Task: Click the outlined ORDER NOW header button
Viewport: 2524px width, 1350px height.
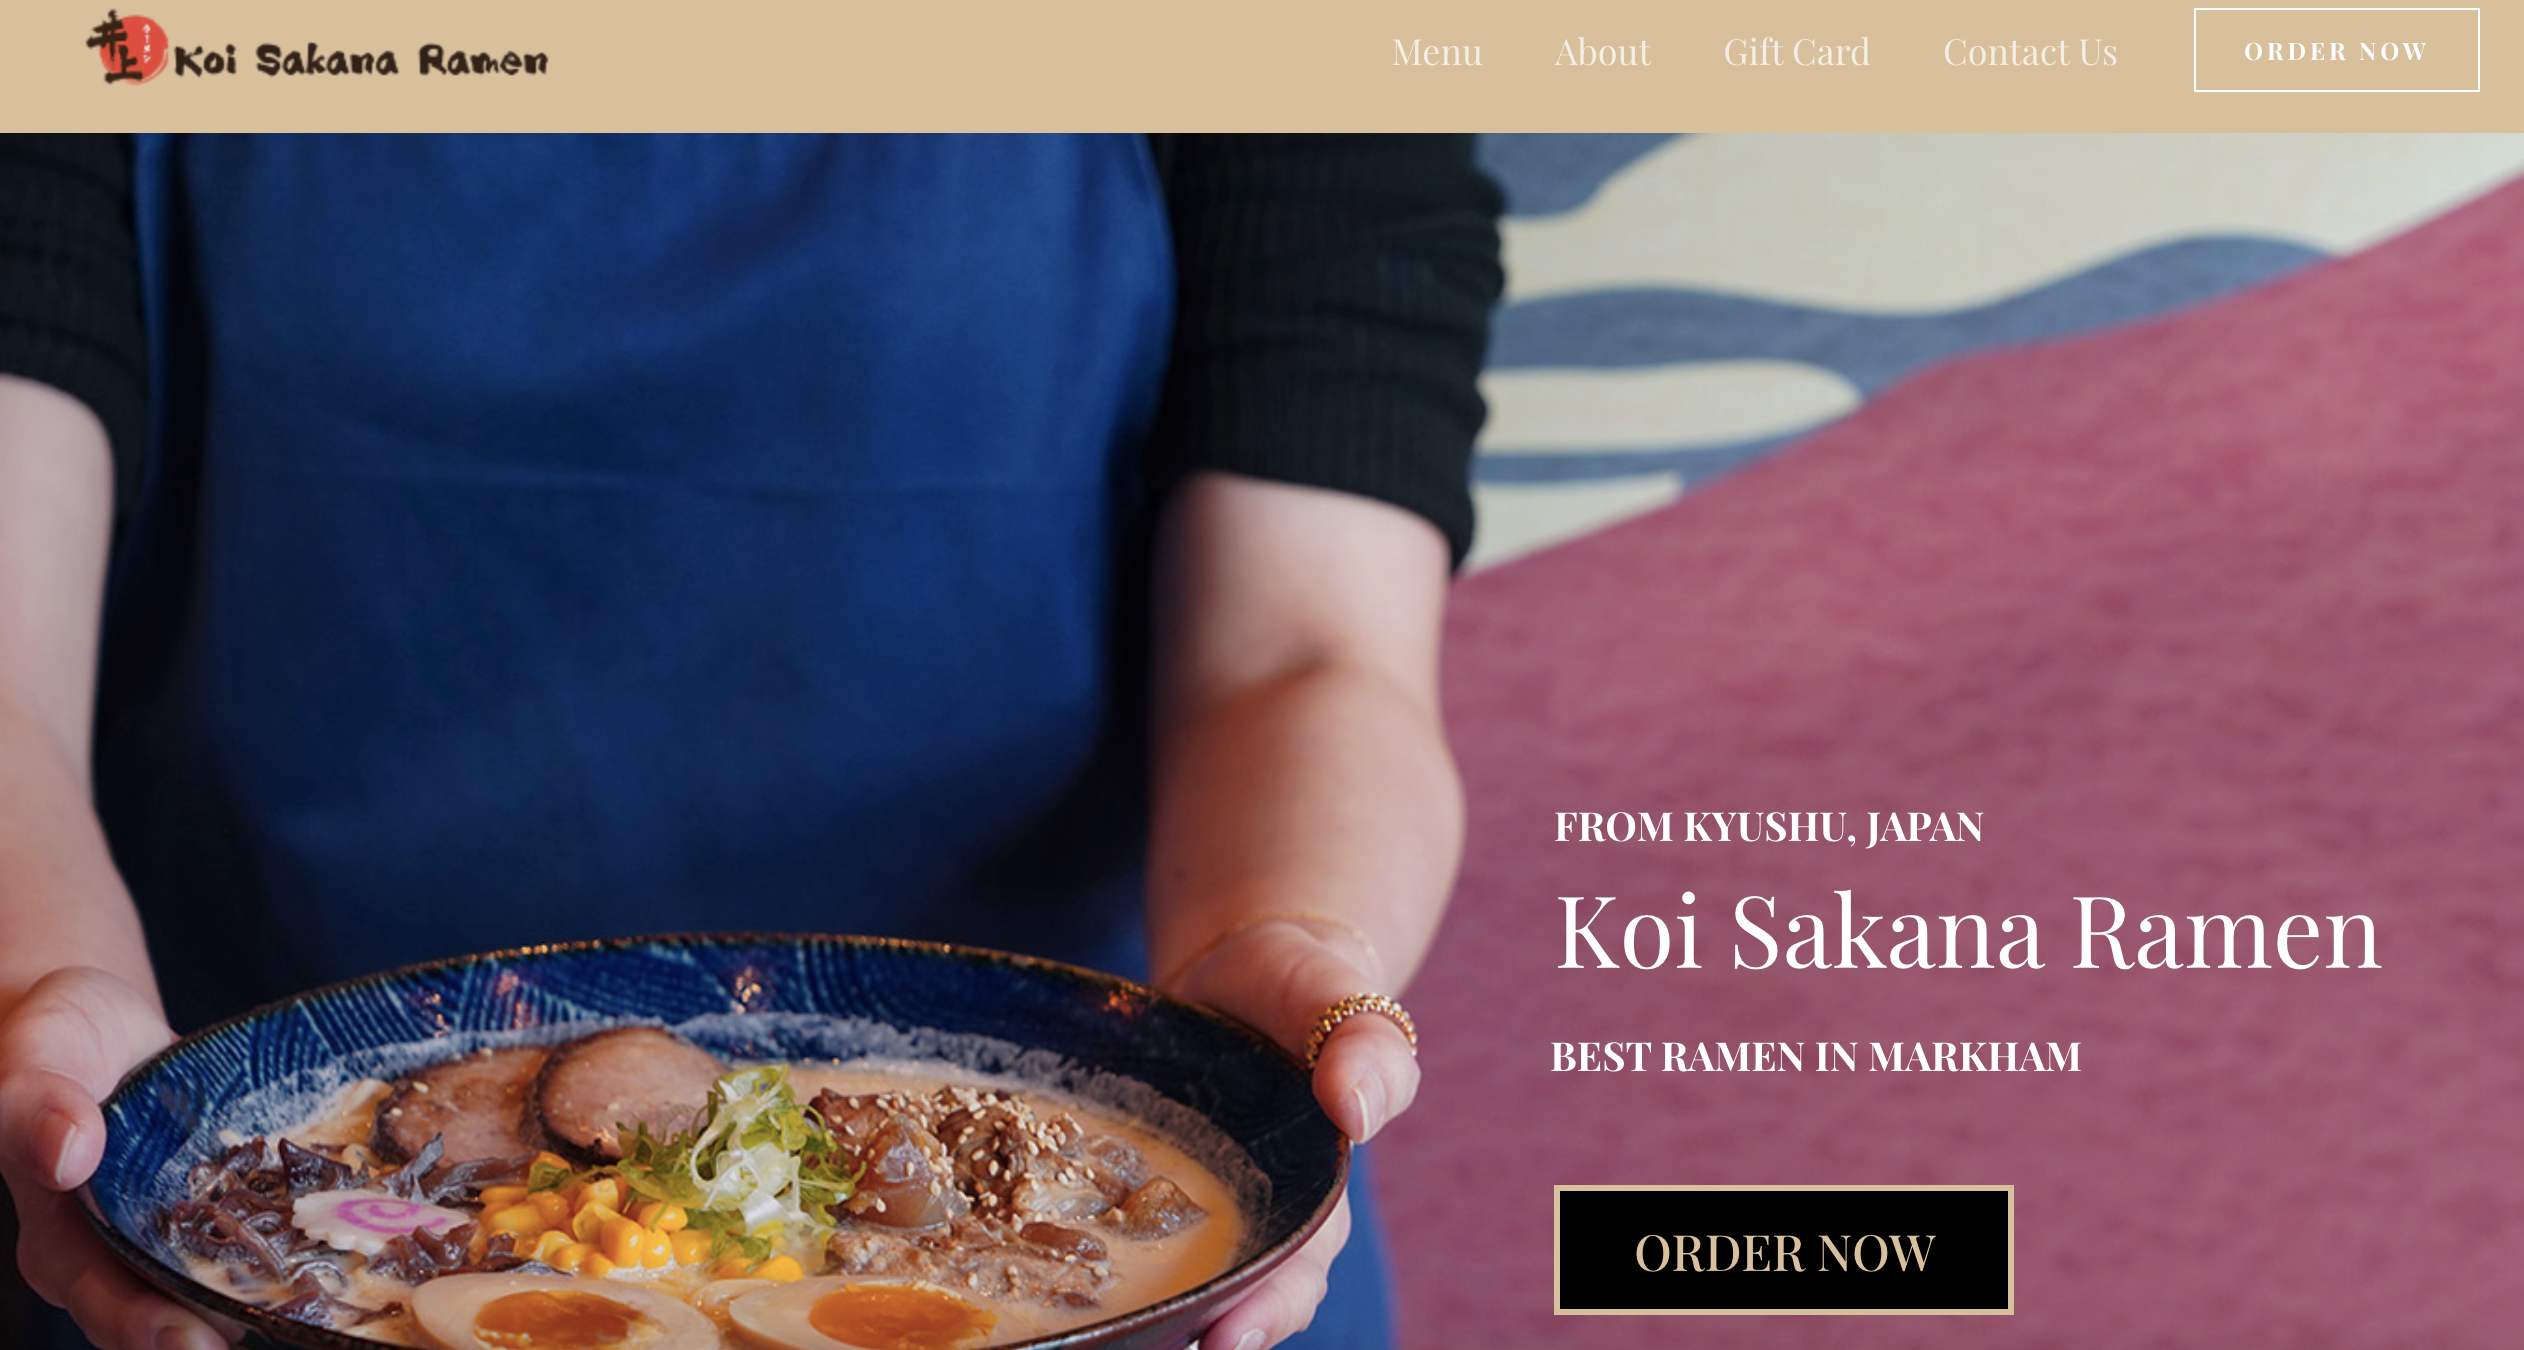Action: click(2336, 50)
